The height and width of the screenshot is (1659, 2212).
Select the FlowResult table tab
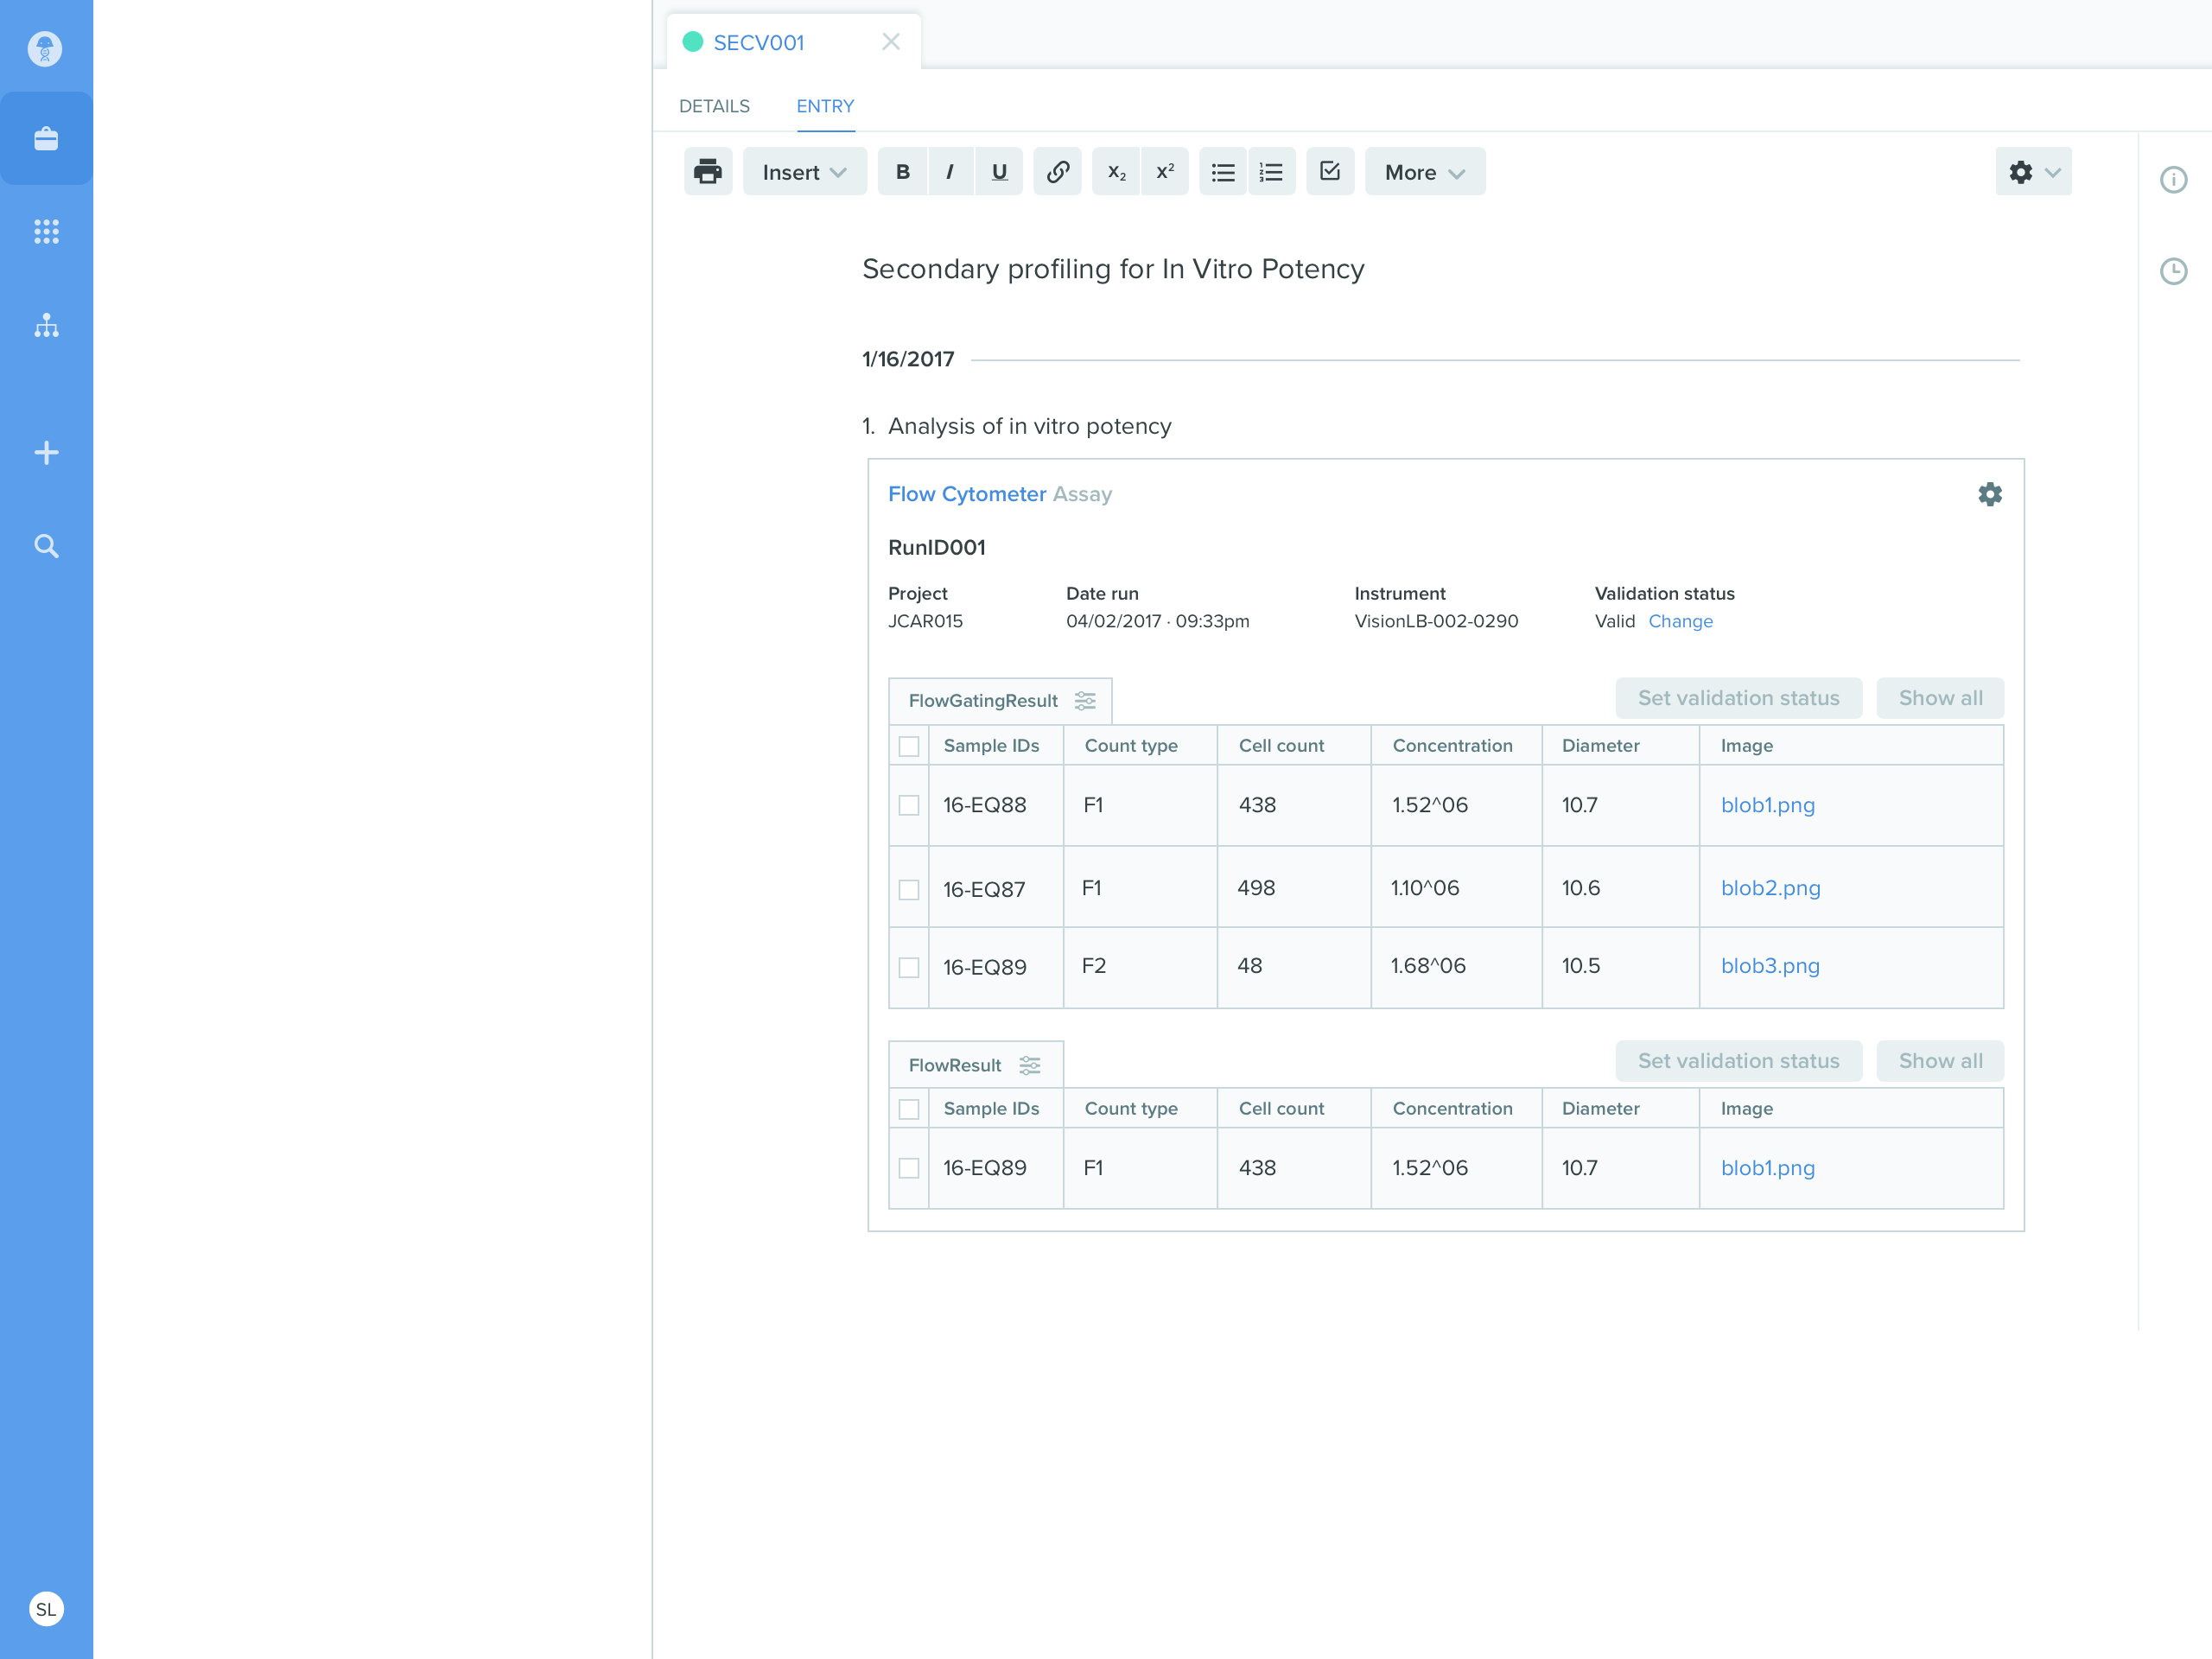975,1065
